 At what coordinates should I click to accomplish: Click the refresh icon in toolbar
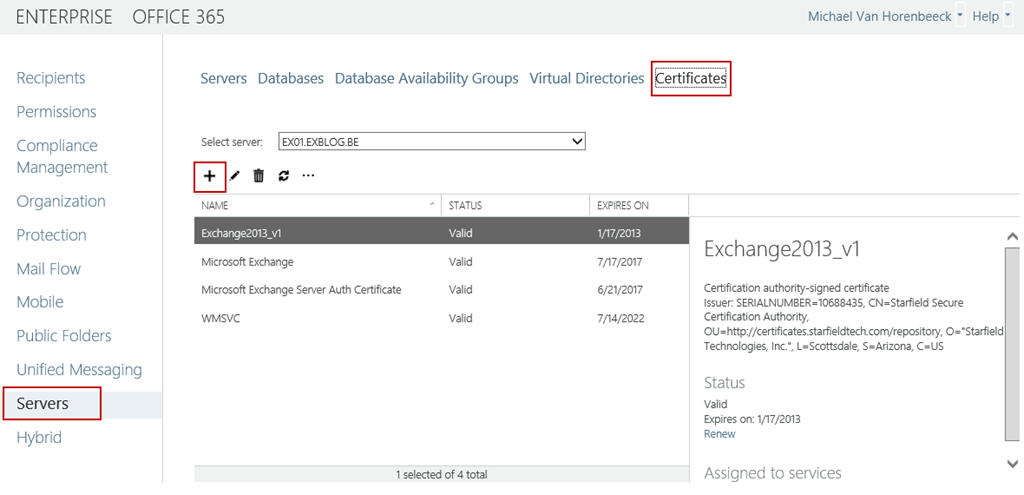[283, 176]
